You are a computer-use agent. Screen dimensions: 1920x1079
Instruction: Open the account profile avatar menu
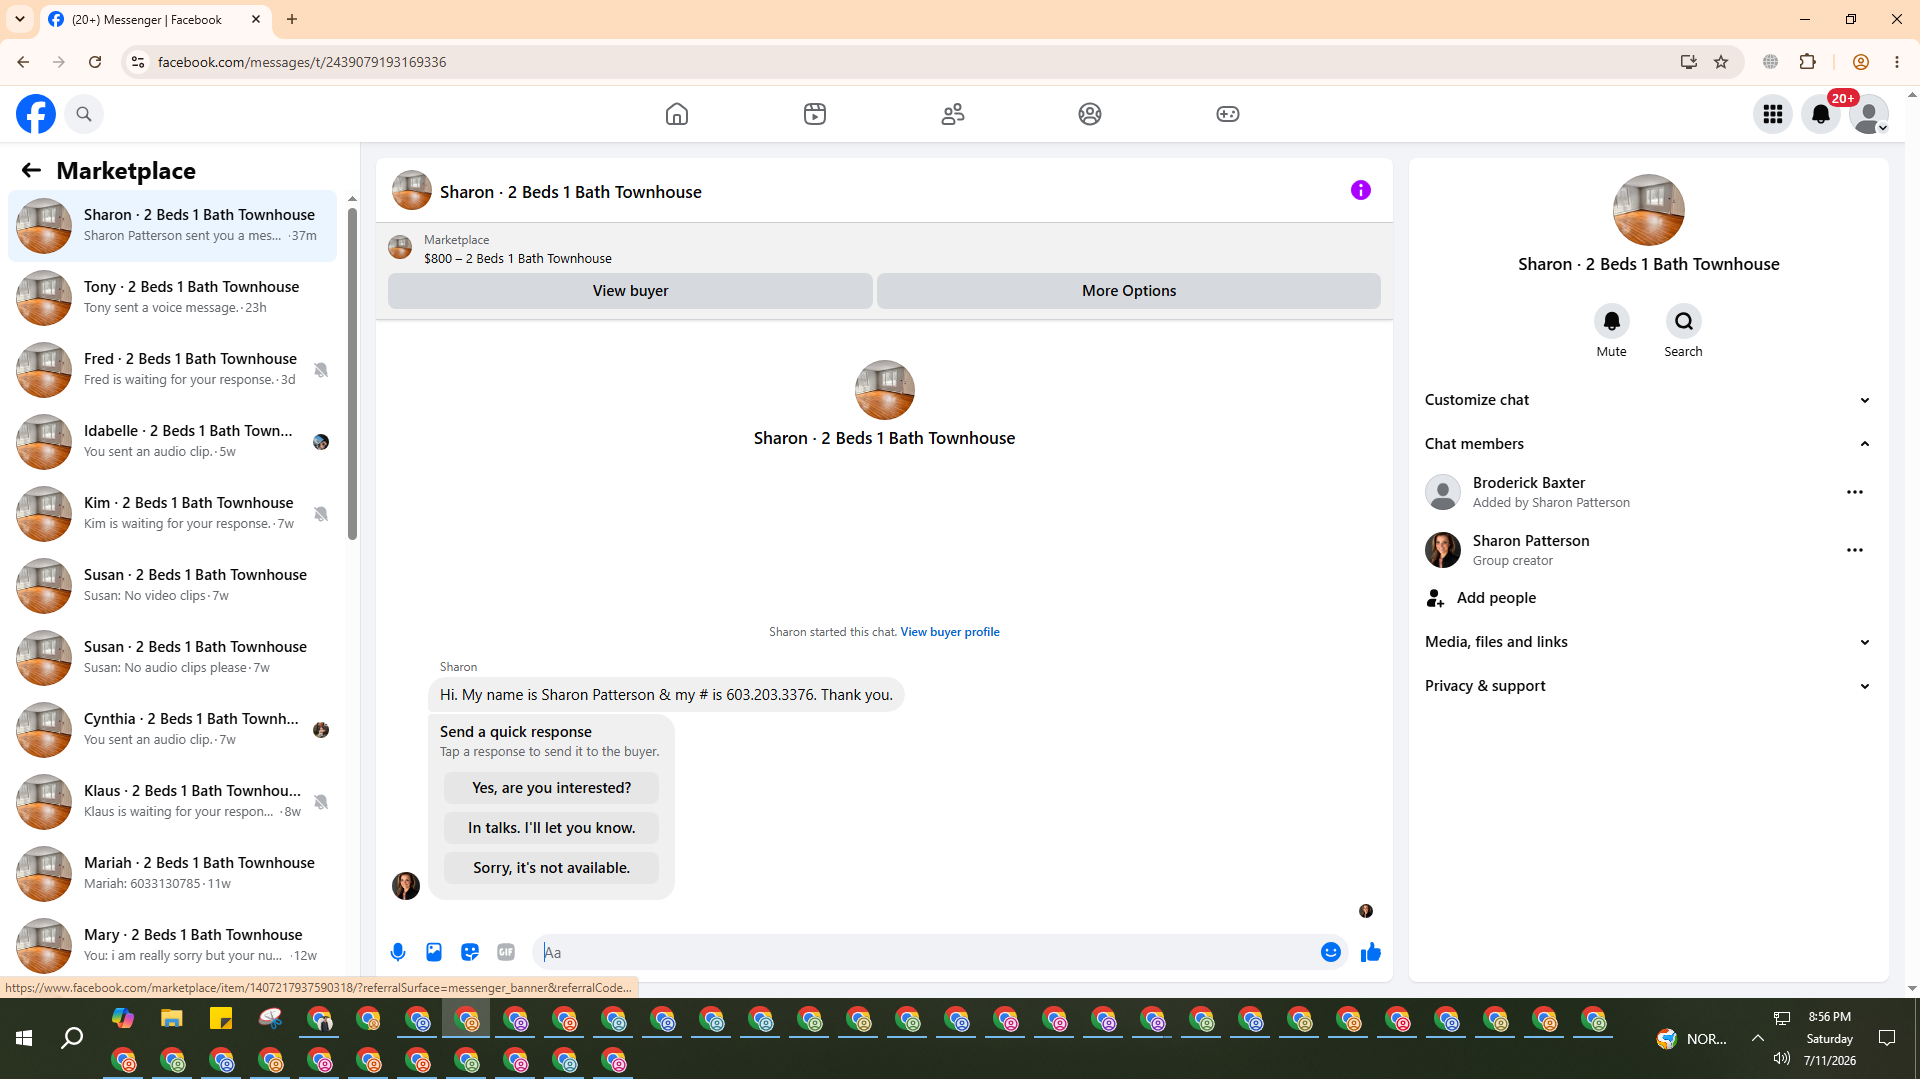pyautogui.click(x=1869, y=114)
